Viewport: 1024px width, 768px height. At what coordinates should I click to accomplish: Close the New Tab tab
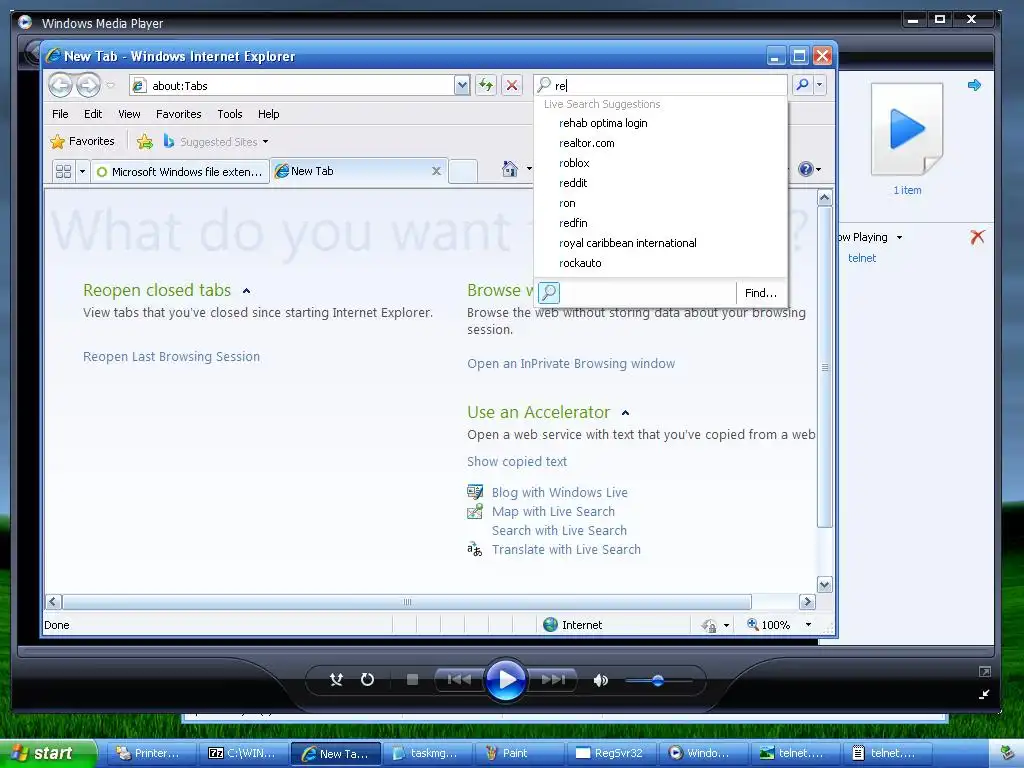(436, 171)
